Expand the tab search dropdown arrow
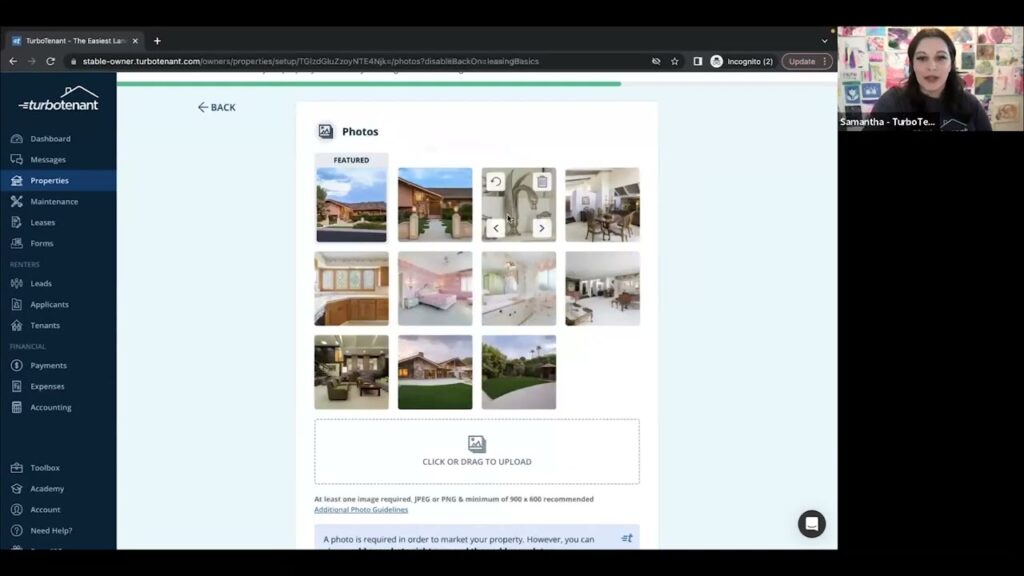Screen dimensions: 1024x576 click(x=824, y=40)
